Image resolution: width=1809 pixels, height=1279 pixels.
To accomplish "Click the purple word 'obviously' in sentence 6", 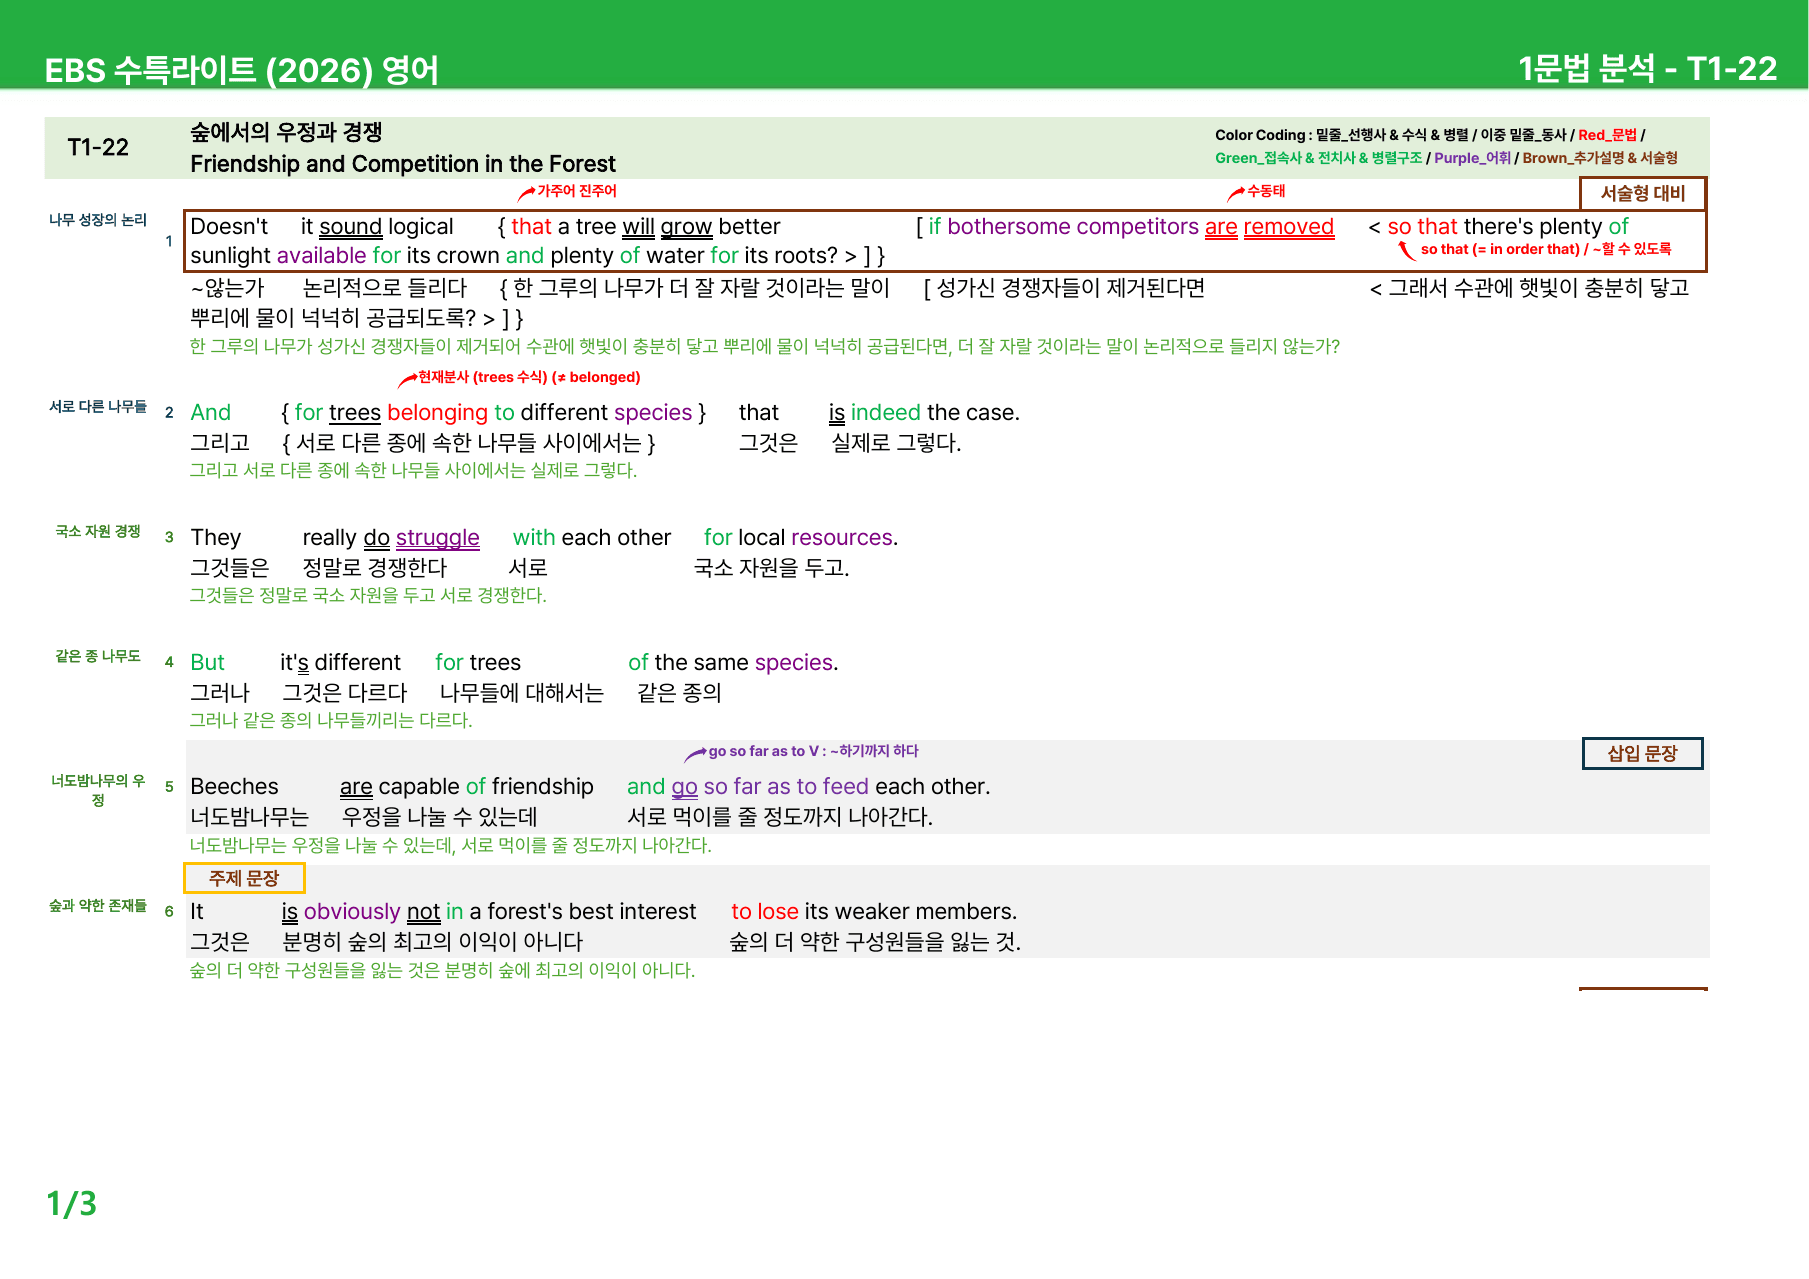I will [x=352, y=912].
